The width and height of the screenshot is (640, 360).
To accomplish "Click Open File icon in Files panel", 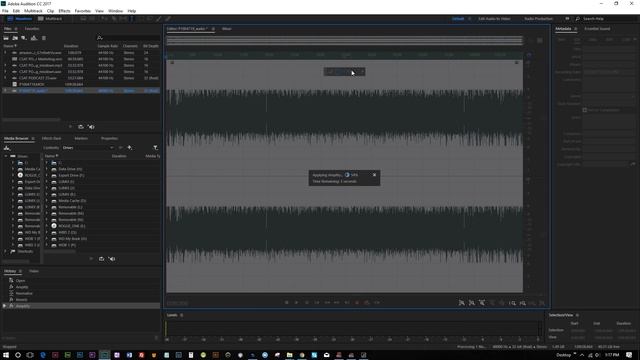I will (x=6, y=38).
